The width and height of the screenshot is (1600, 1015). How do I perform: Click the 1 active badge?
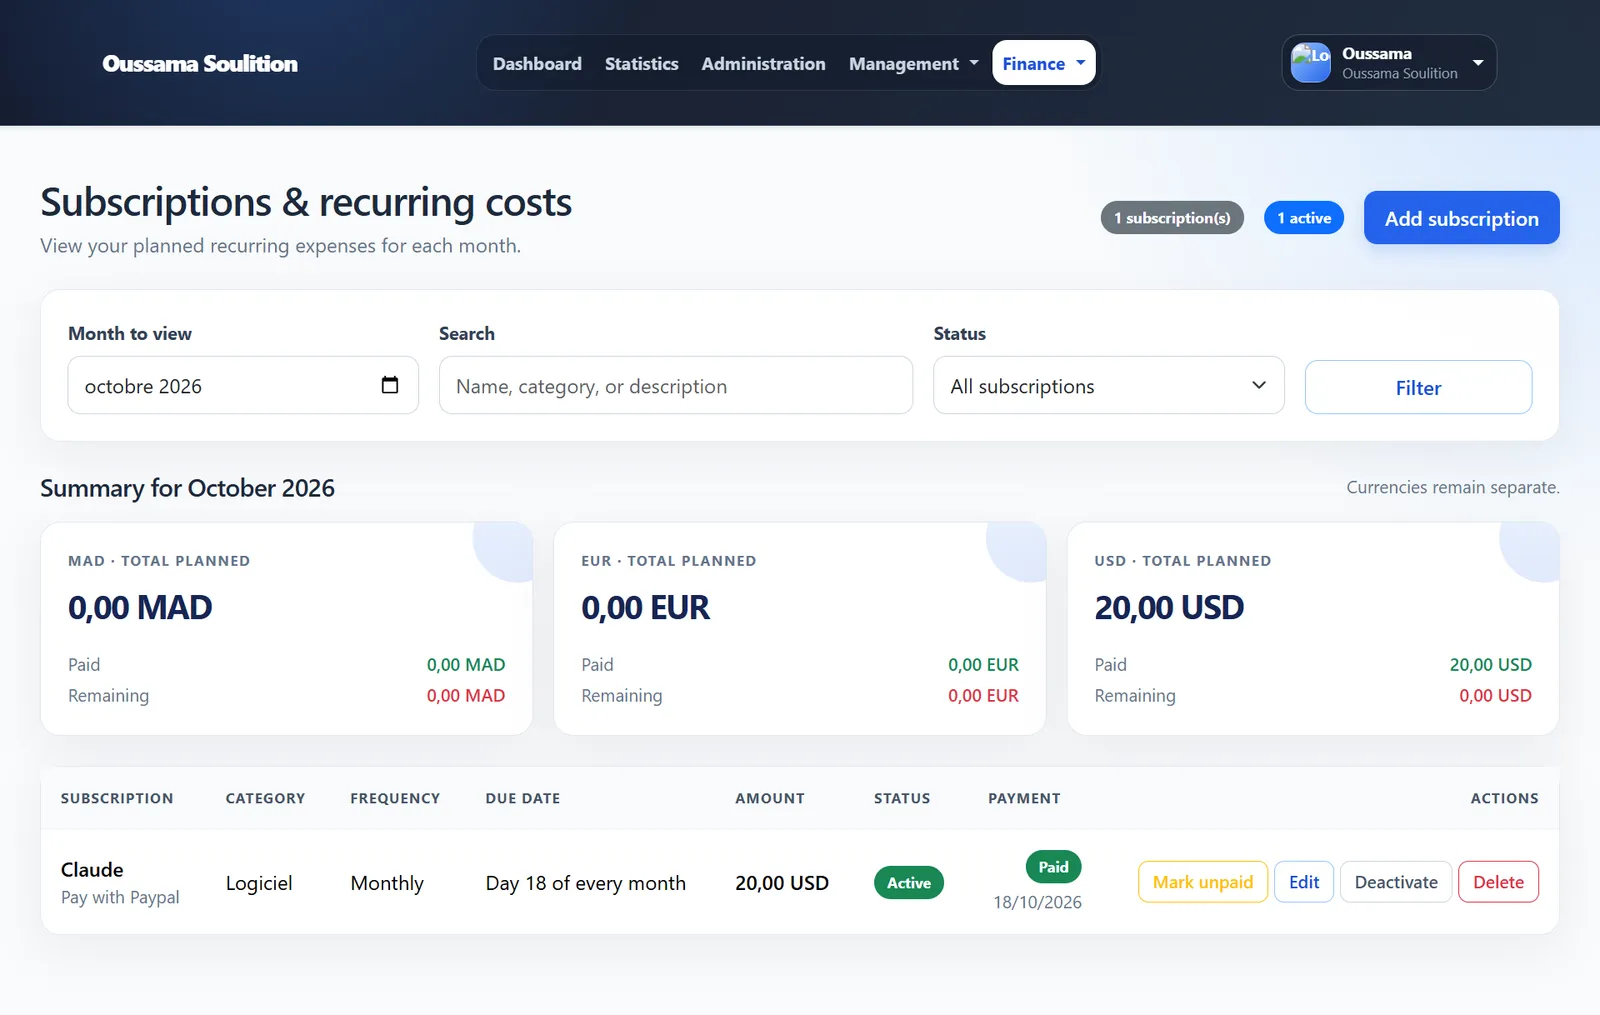click(x=1304, y=218)
